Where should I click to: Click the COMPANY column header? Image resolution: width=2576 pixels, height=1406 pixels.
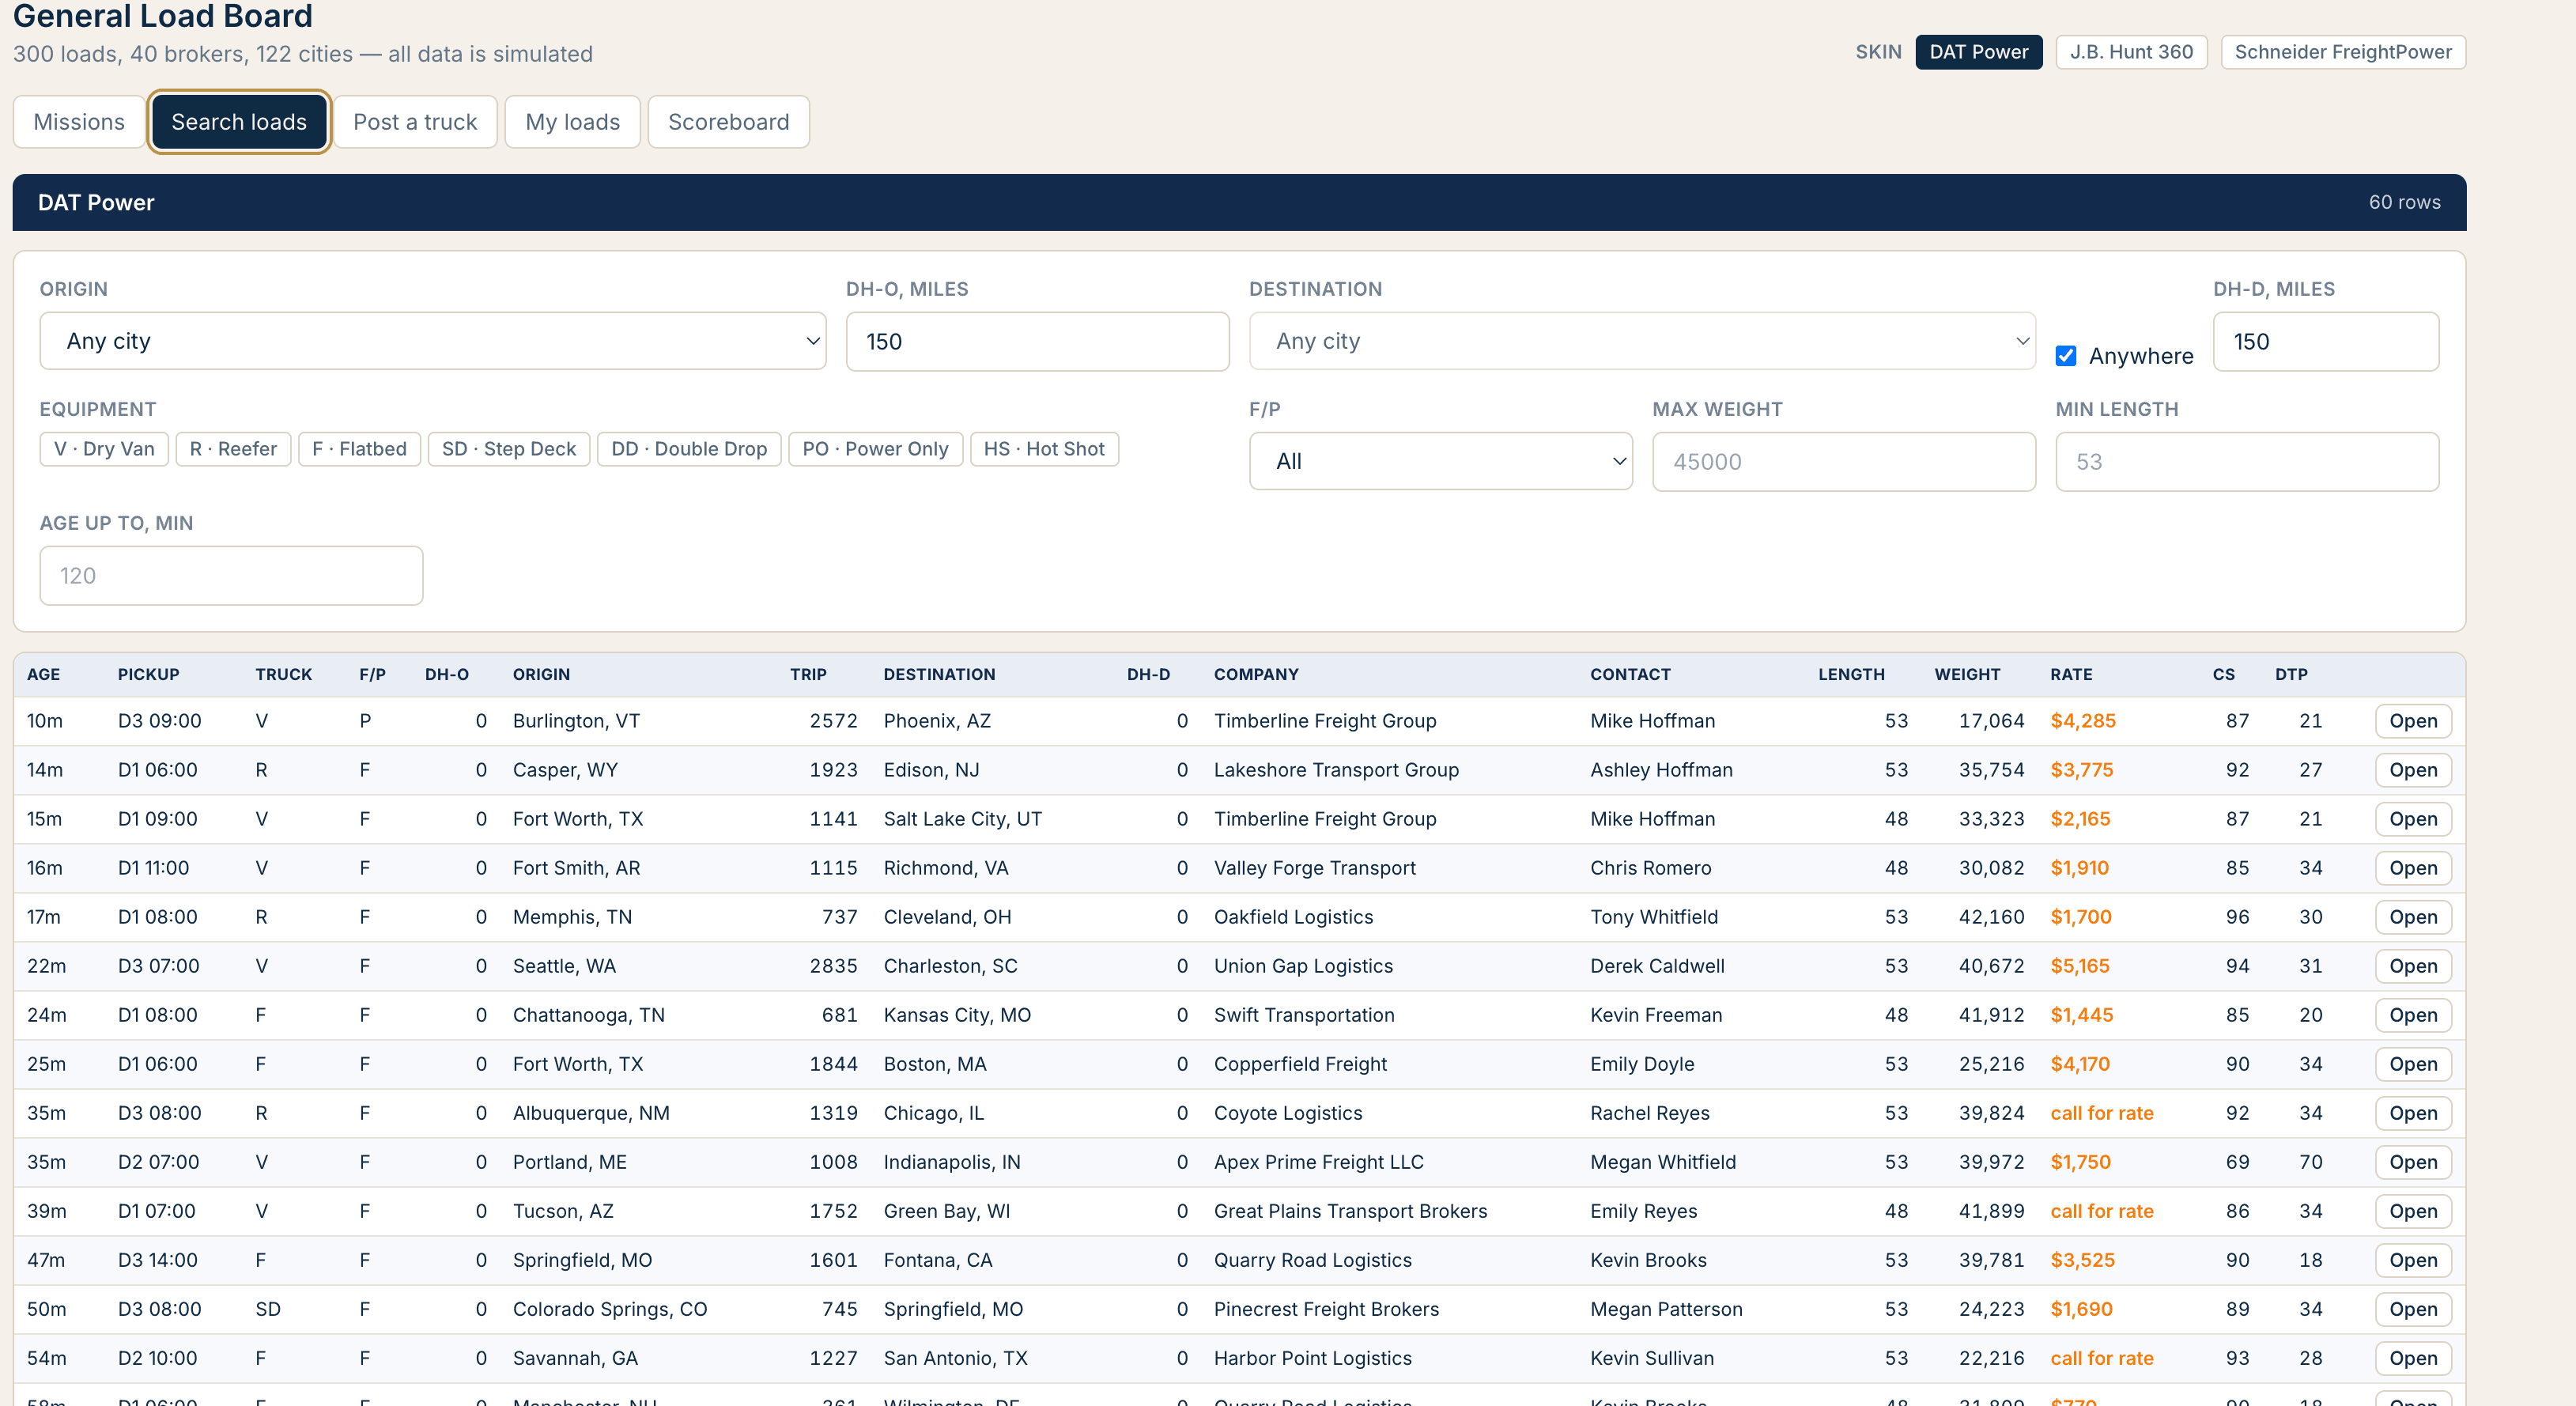[1256, 674]
